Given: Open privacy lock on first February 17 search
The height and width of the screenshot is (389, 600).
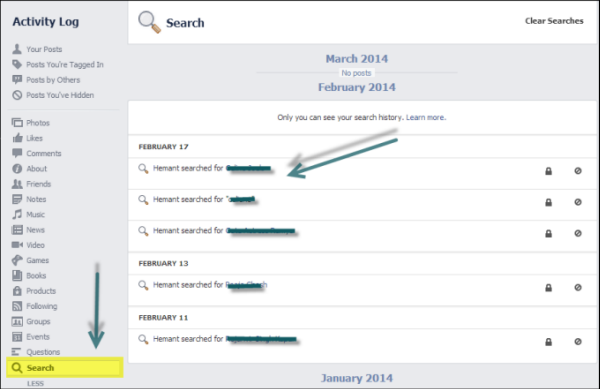Looking at the screenshot, I should pos(548,171).
